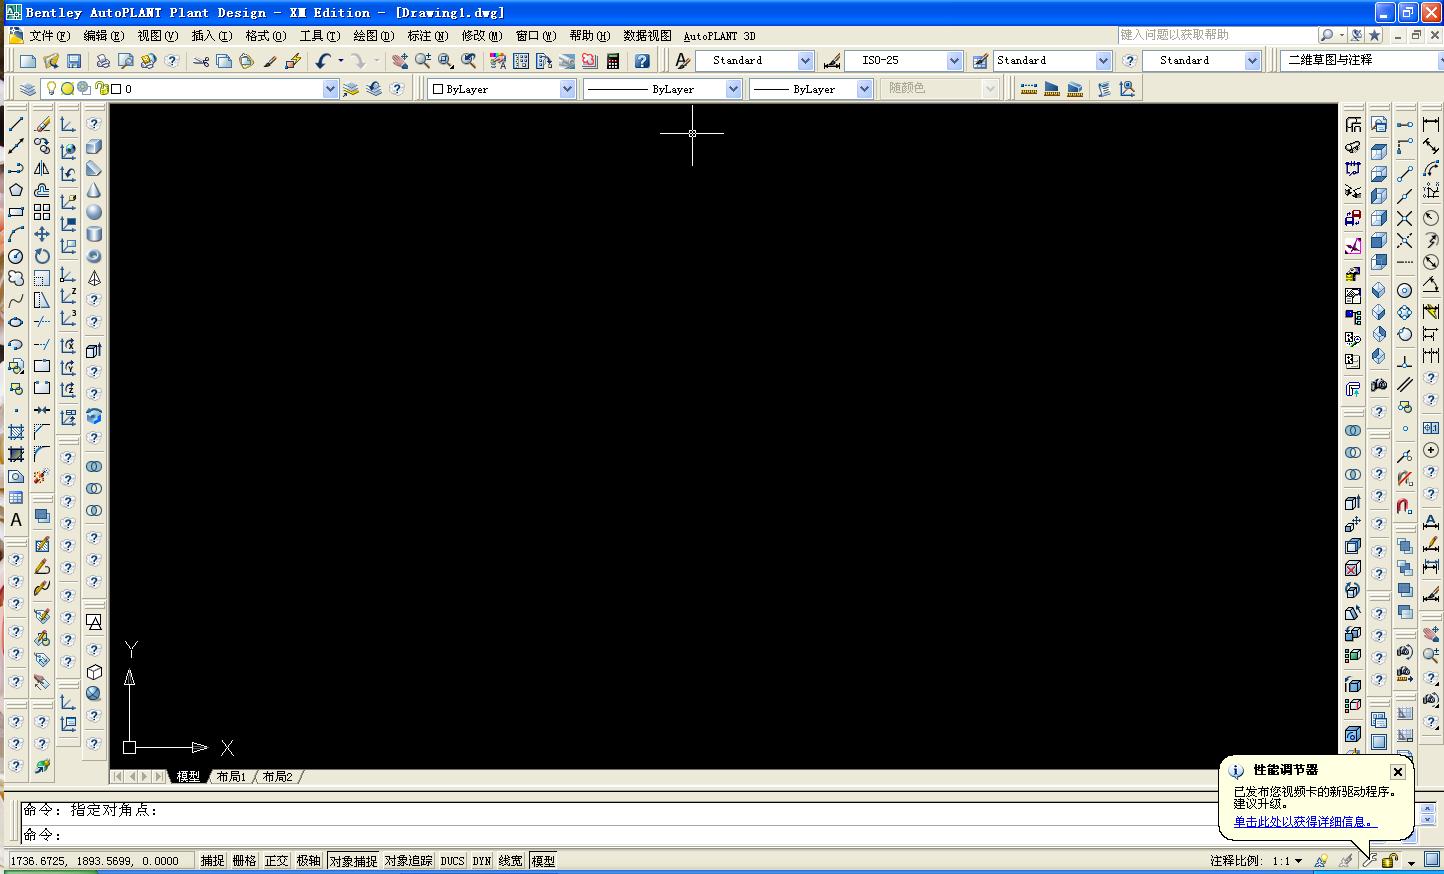The width and height of the screenshot is (1444, 874).
Task: Toggle DUCS in status bar
Action: coord(453,861)
